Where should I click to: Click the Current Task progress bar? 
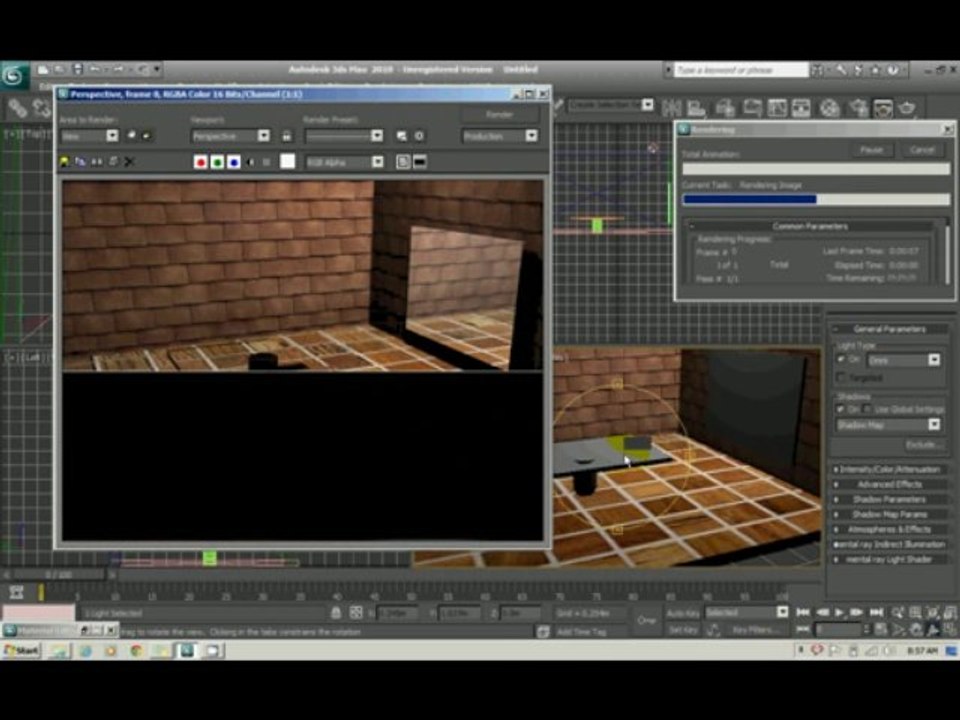(816, 199)
